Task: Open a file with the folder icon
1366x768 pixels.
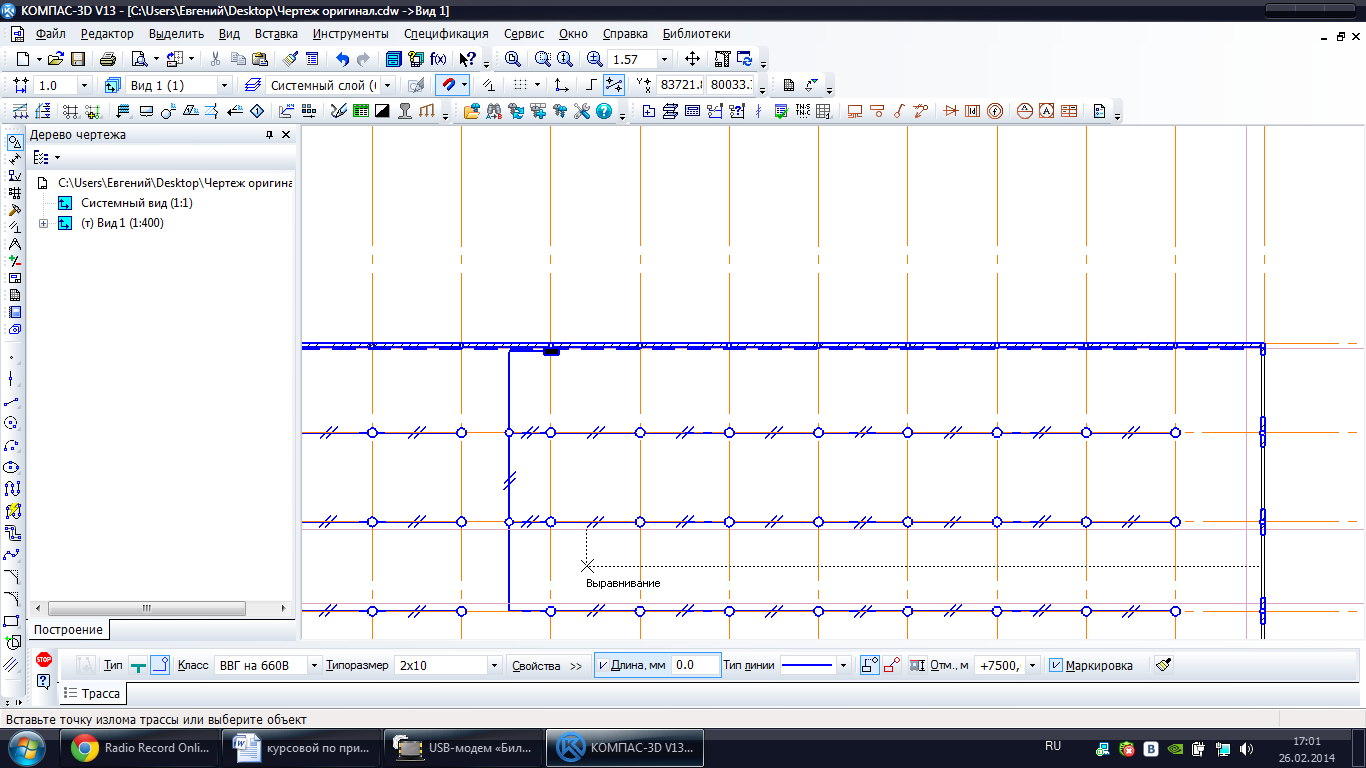Action: (x=56, y=59)
